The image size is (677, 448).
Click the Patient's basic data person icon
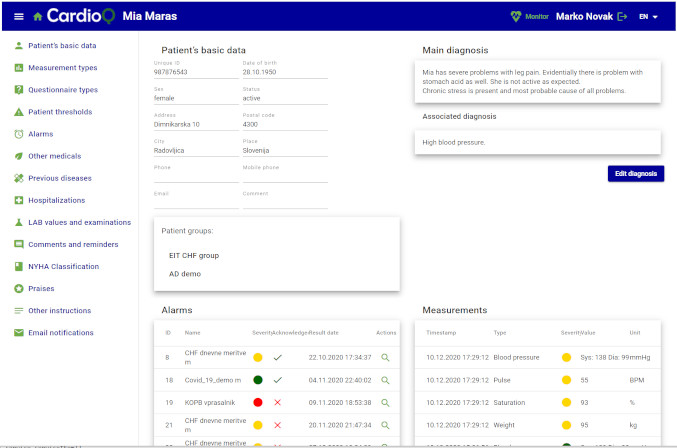[19, 45]
